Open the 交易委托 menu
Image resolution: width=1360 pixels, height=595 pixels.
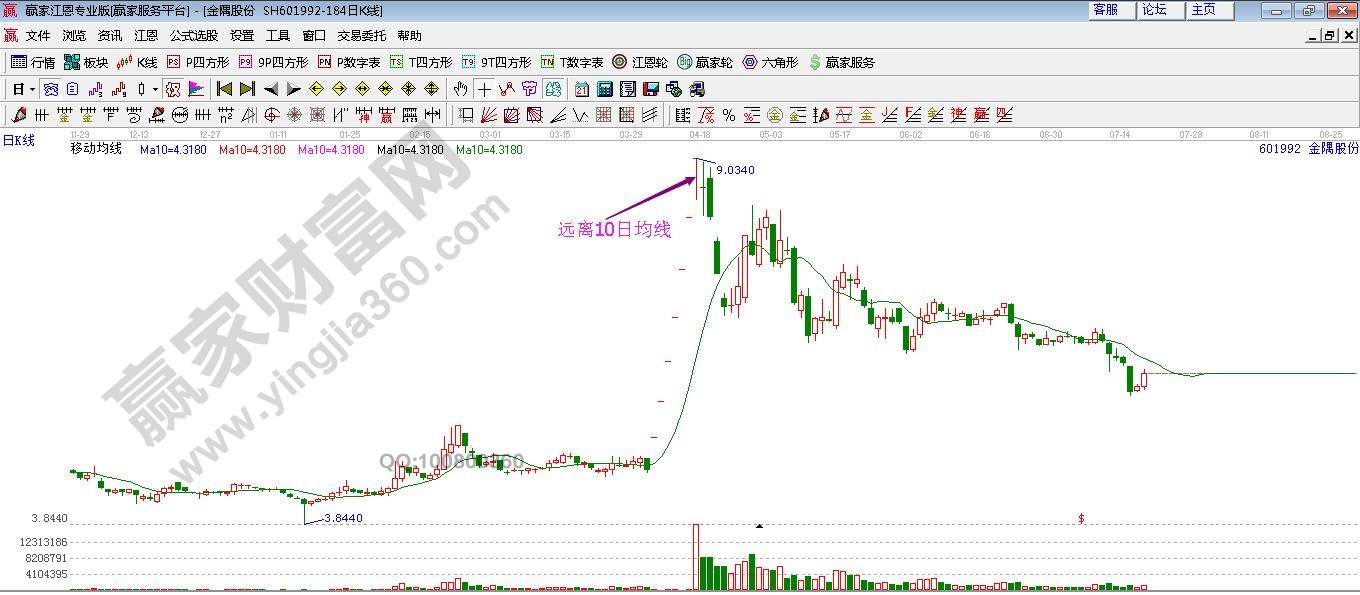click(x=361, y=35)
